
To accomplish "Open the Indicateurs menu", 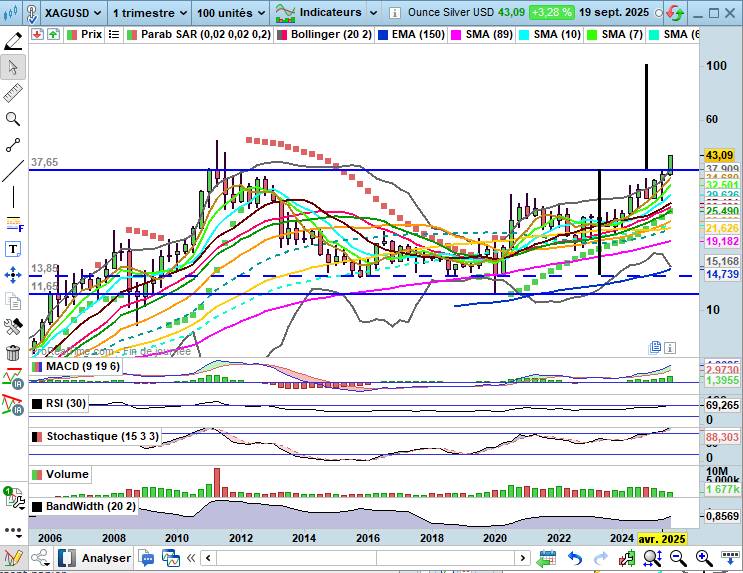I will click(x=322, y=13).
